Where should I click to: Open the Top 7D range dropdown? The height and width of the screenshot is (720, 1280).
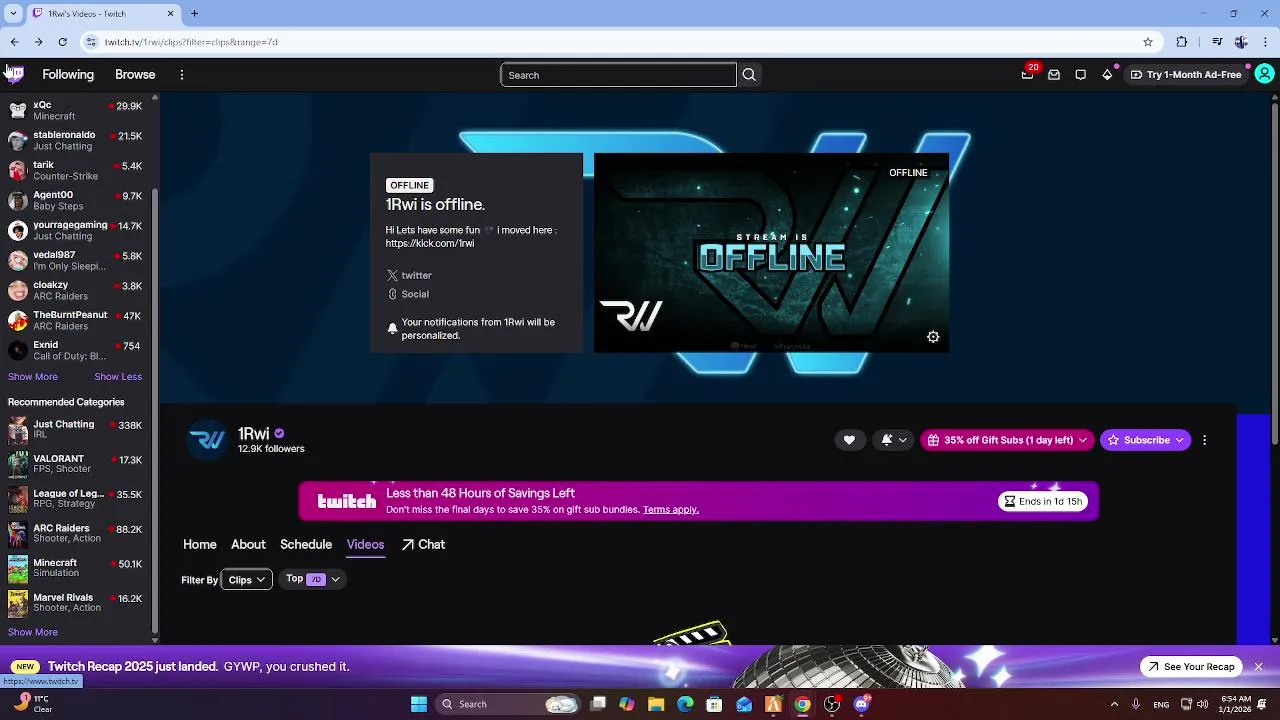click(313, 579)
